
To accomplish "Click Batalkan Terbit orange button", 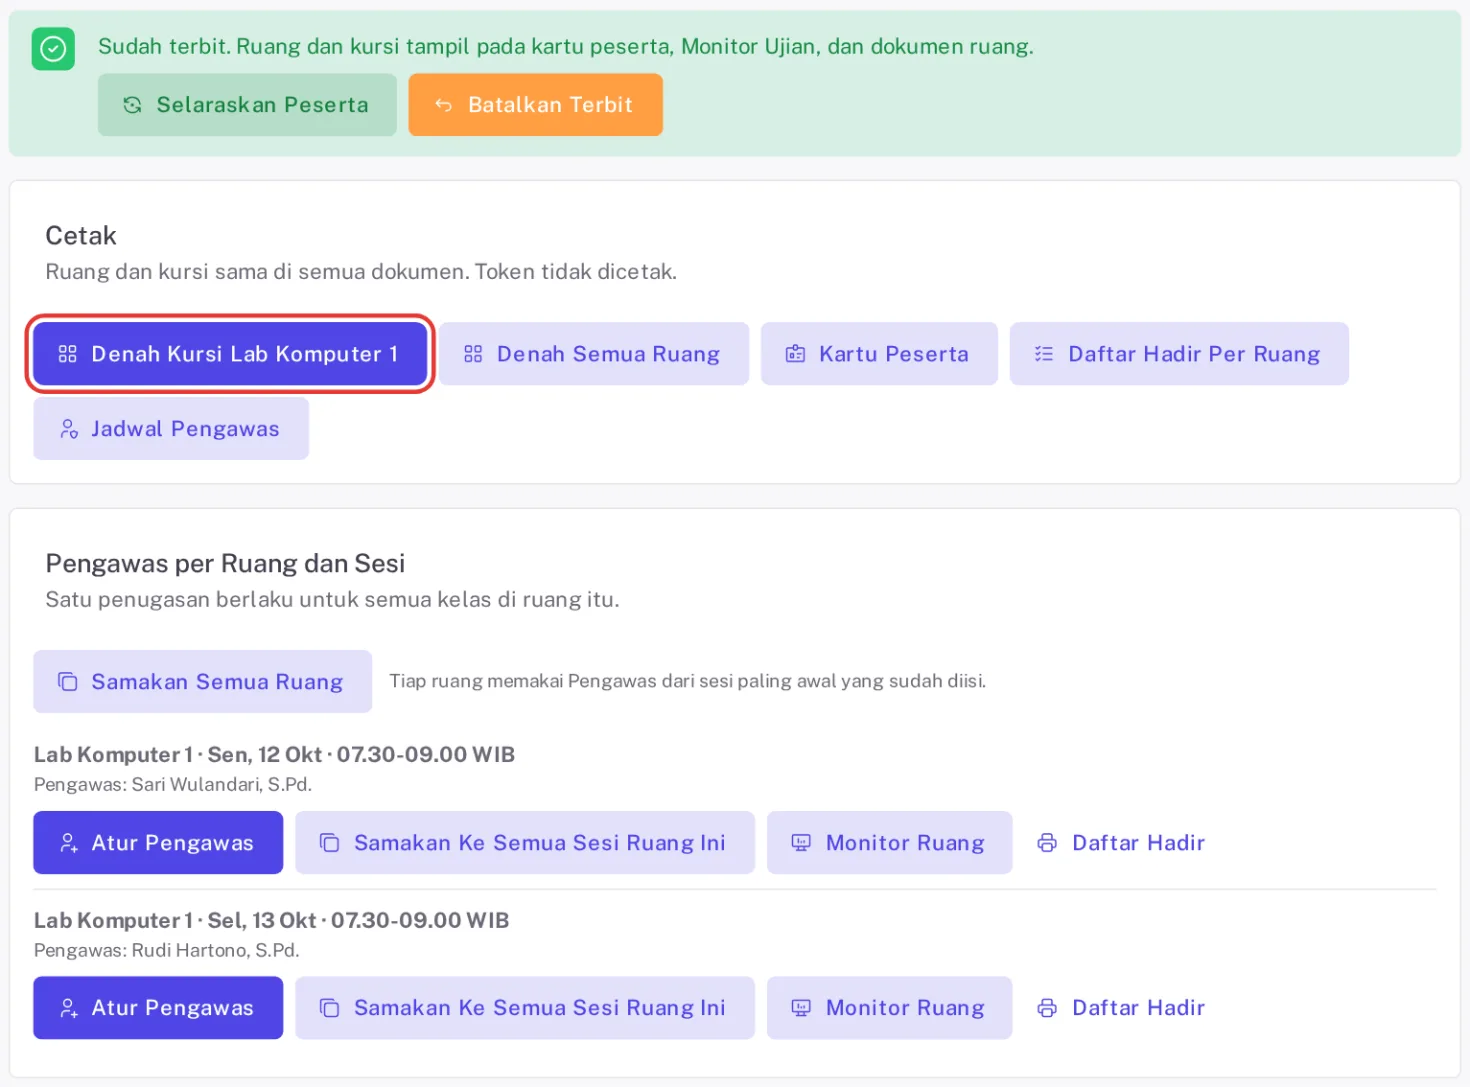I will (535, 105).
